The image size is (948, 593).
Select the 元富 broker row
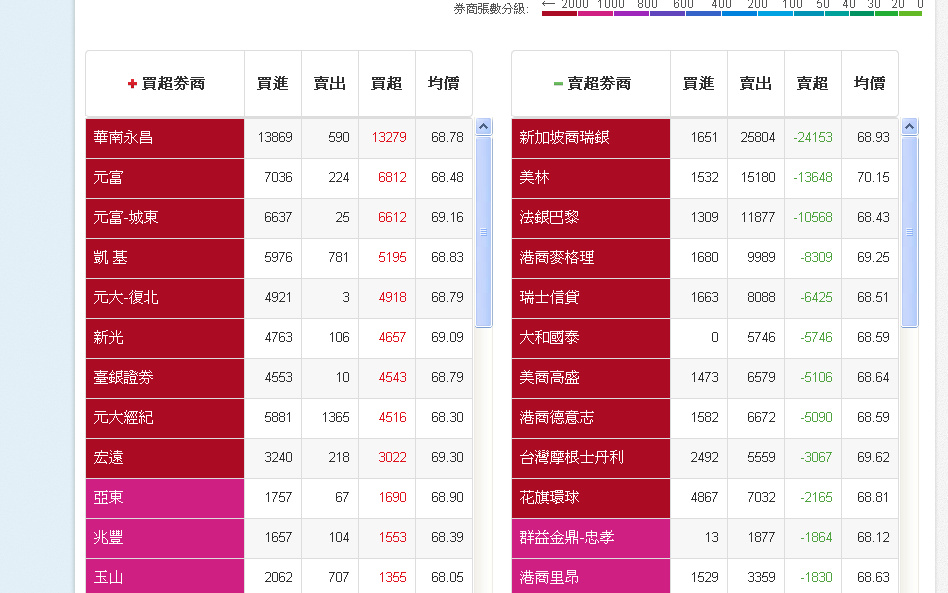tap(279, 178)
